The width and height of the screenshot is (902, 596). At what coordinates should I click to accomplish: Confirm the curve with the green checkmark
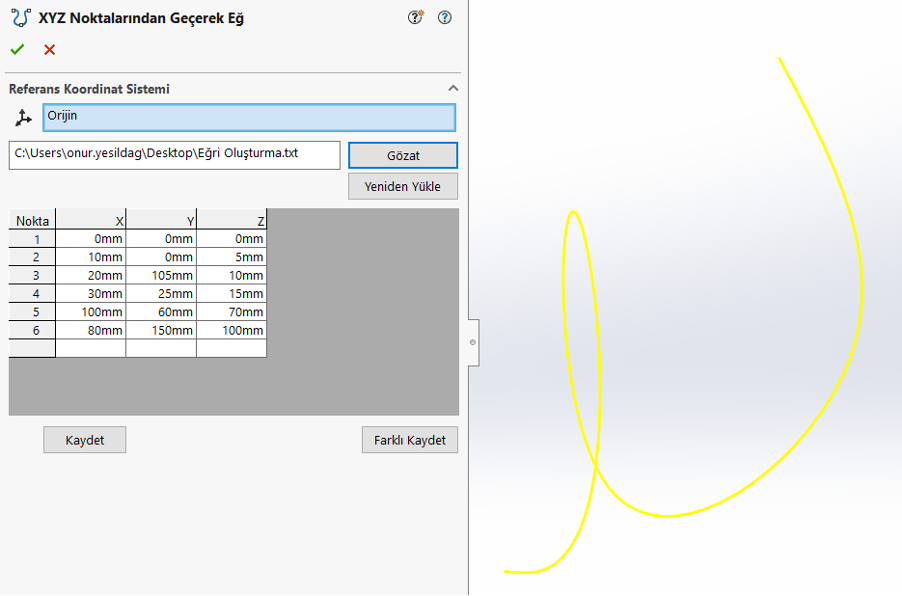[17, 49]
